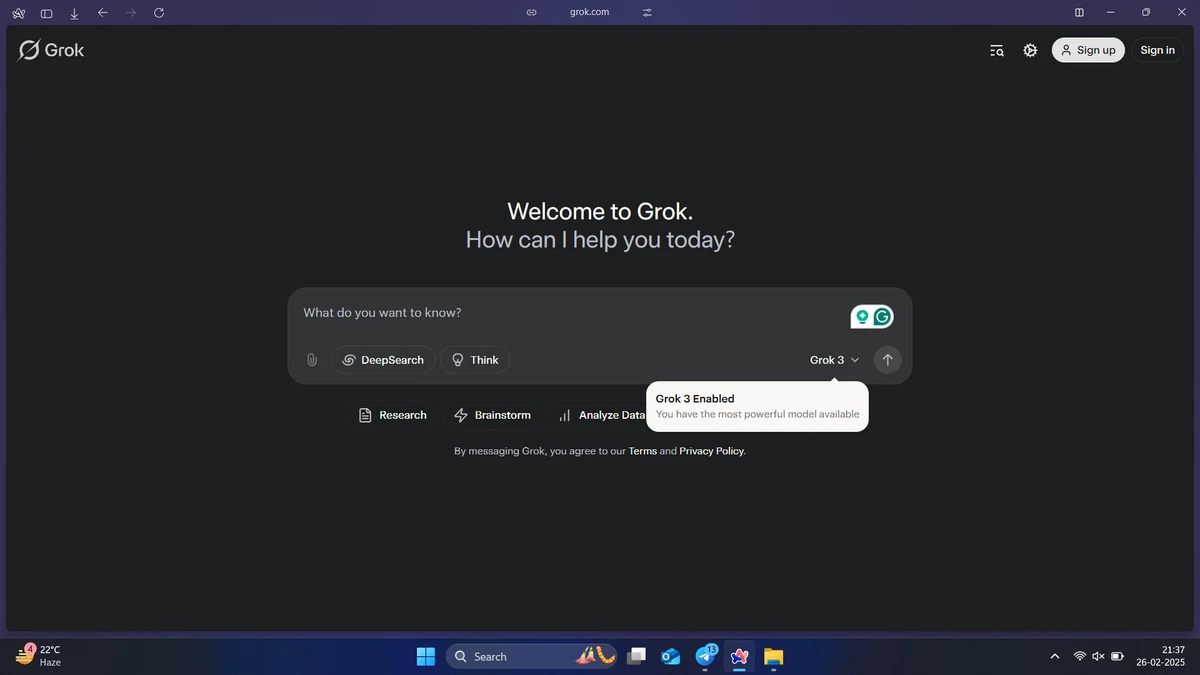Screen dimensions: 1200x675
Task: Open Telegram from the taskbar
Action: pyautogui.click(x=705, y=656)
